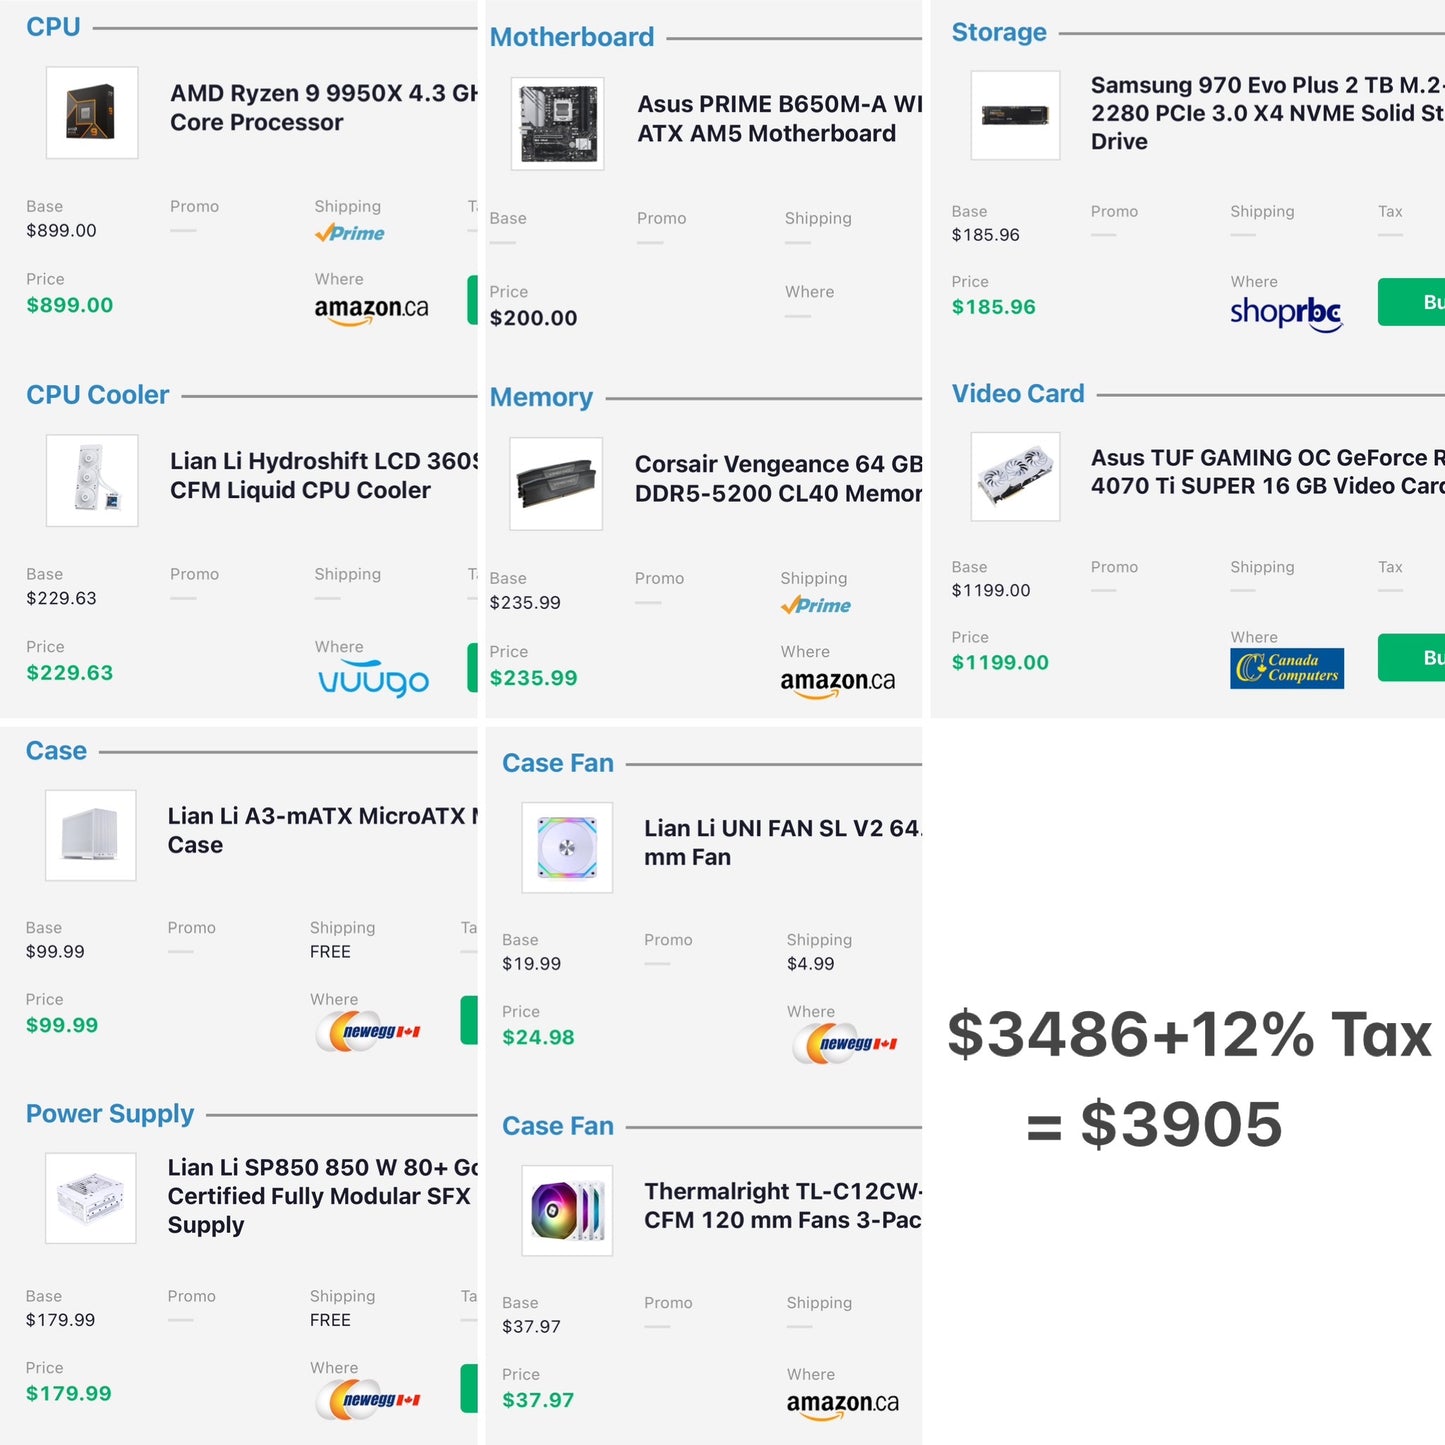Click the Newegg logo under Power Supply
The height and width of the screenshot is (1445, 1445).
(x=368, y=1400)
